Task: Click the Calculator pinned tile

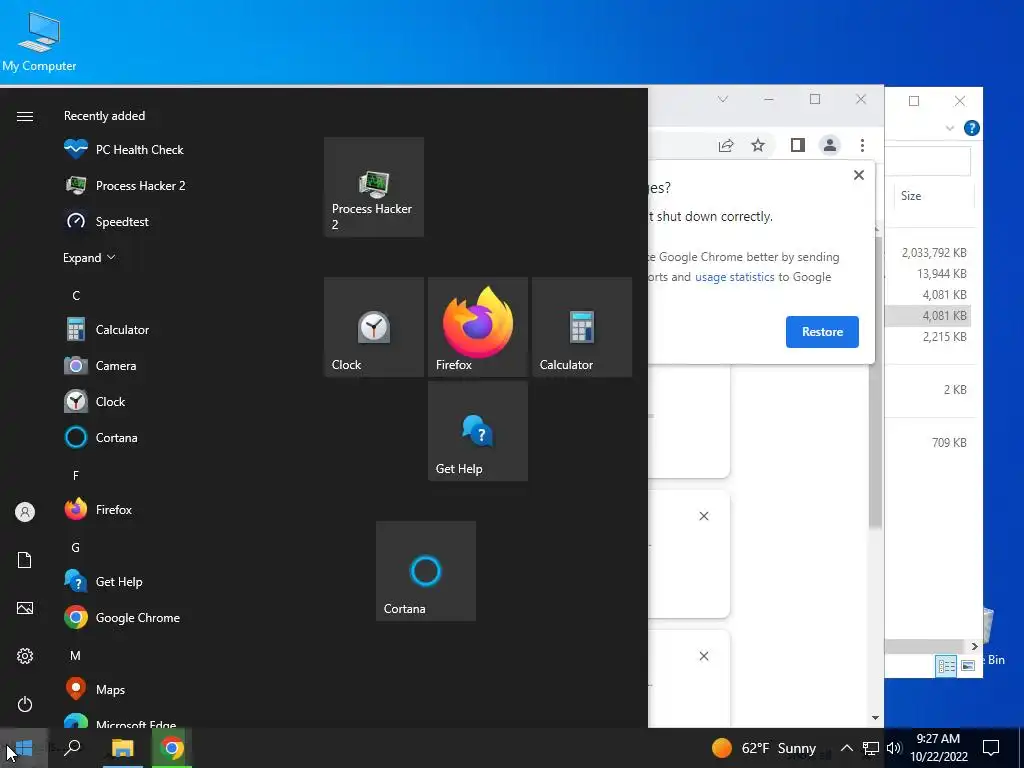Action: tap(581, 327)
